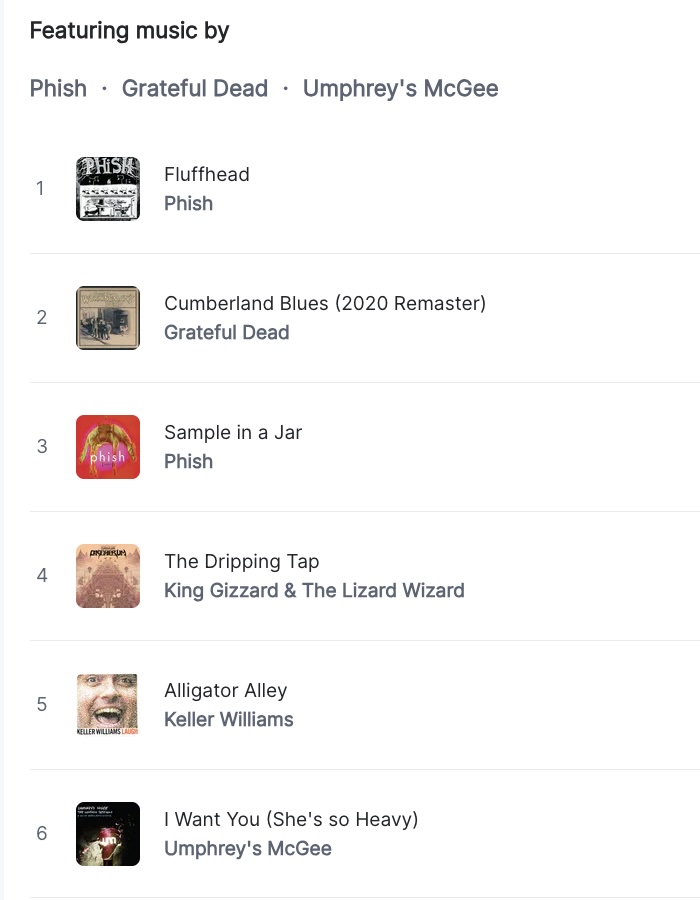Viewport: 700px width, 900px height.
Task: Open Umphrey's McGee link in featuring header
Action: pos(400,88)
